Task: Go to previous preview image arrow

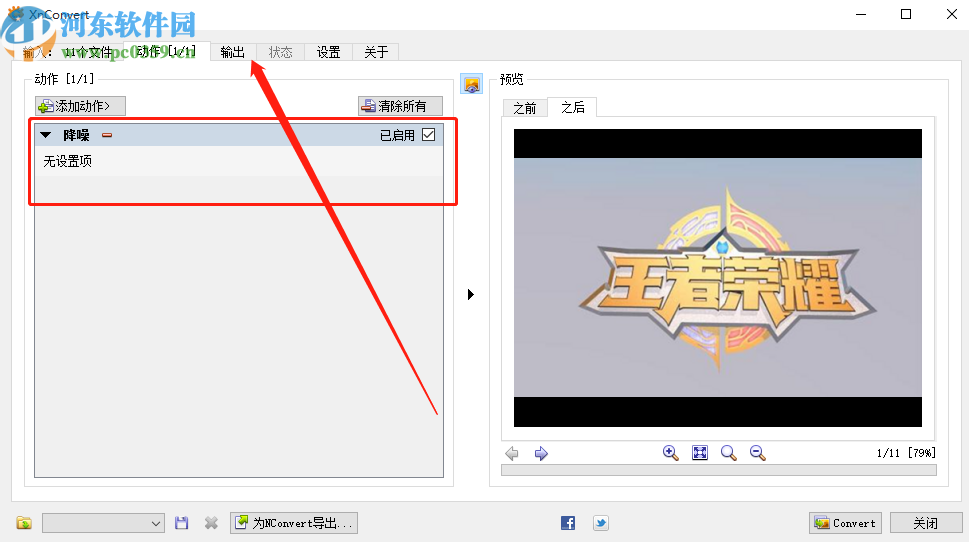Action: click(x=512, y=453)
